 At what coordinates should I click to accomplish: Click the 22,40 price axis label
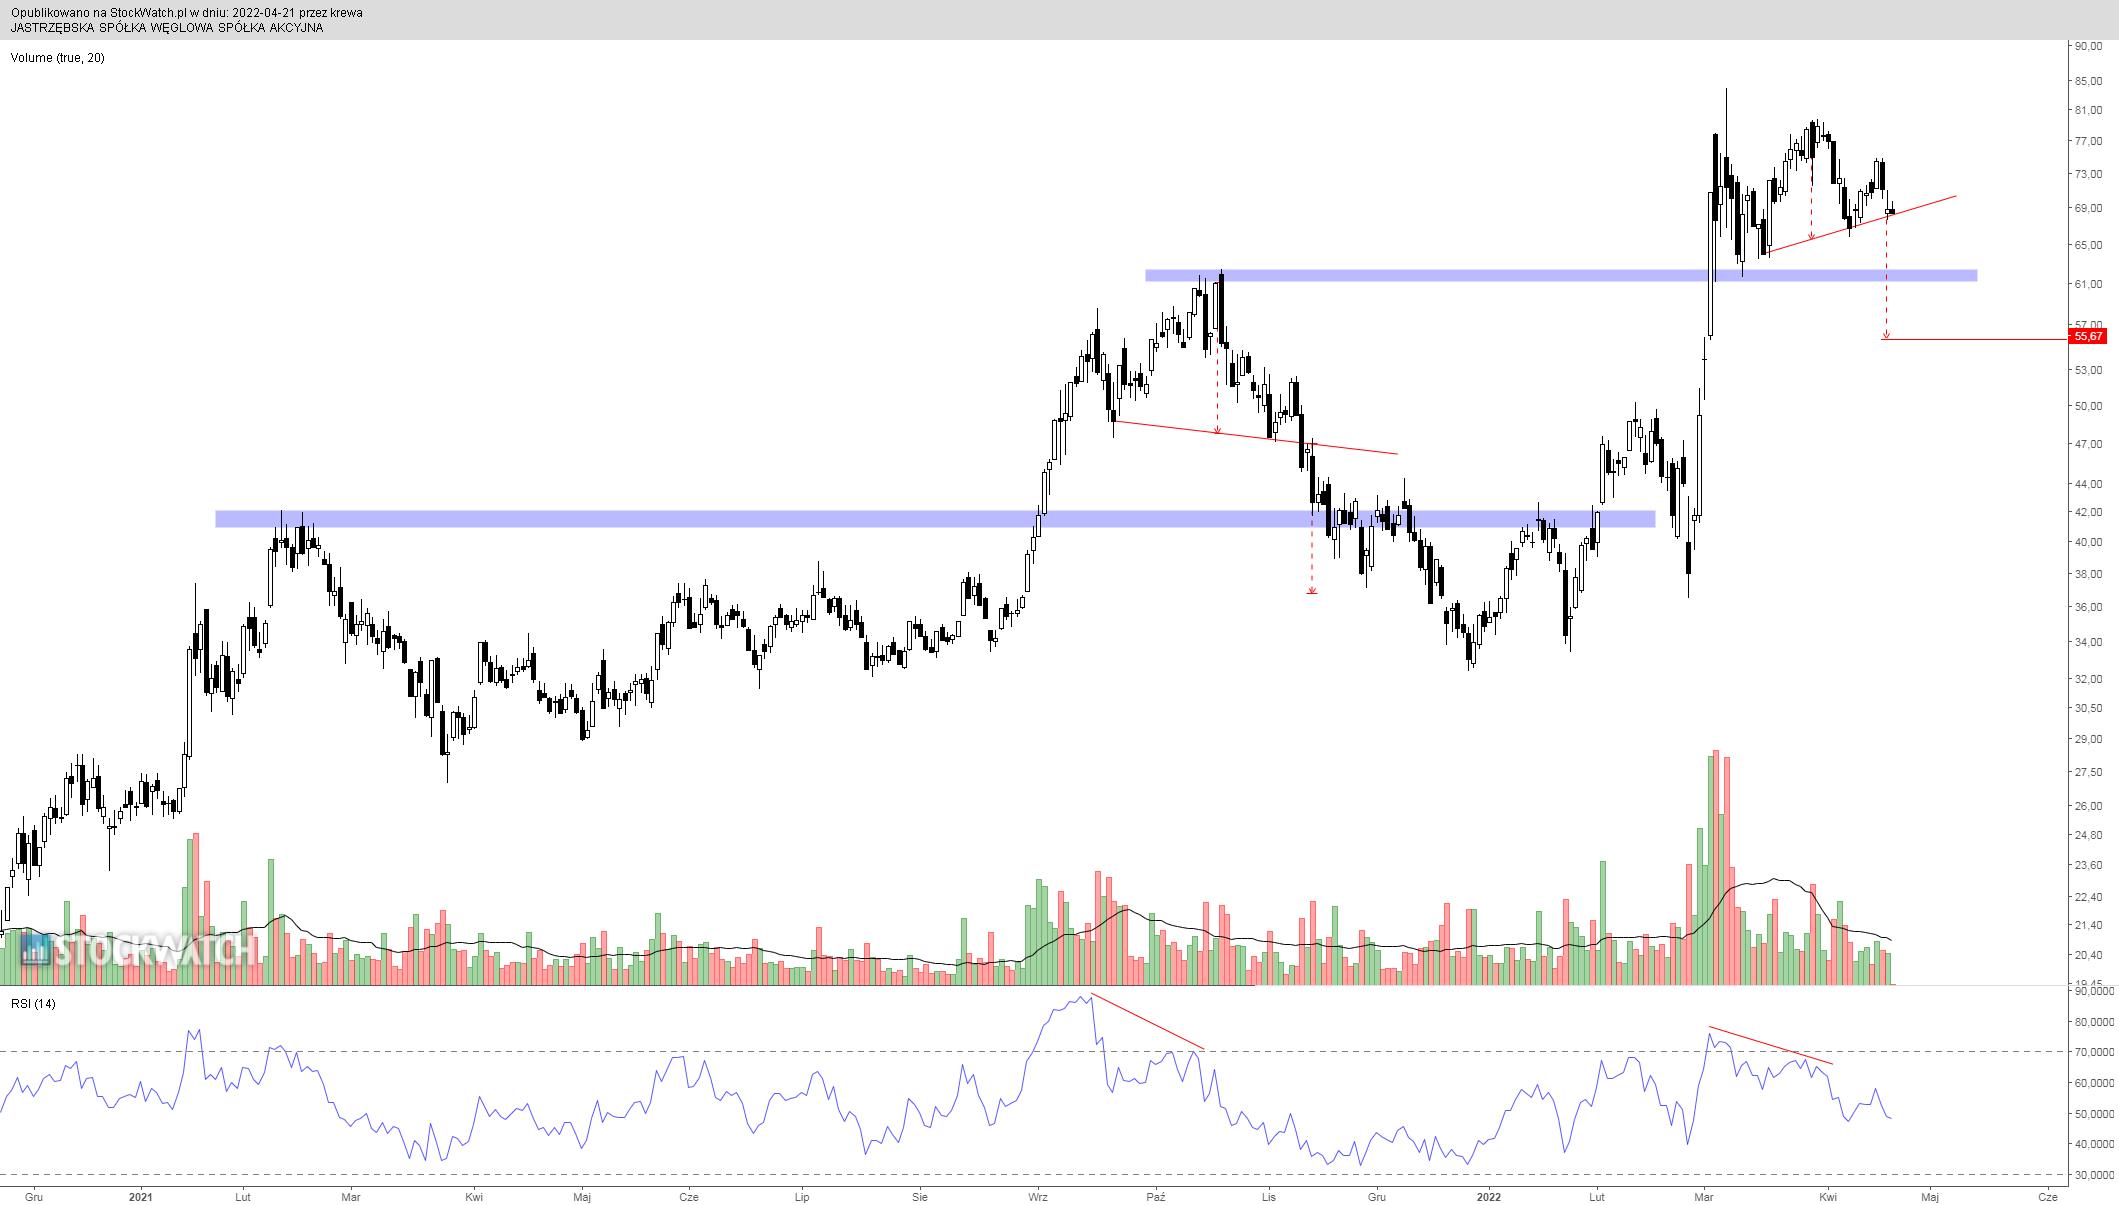tap(2087, 897)
